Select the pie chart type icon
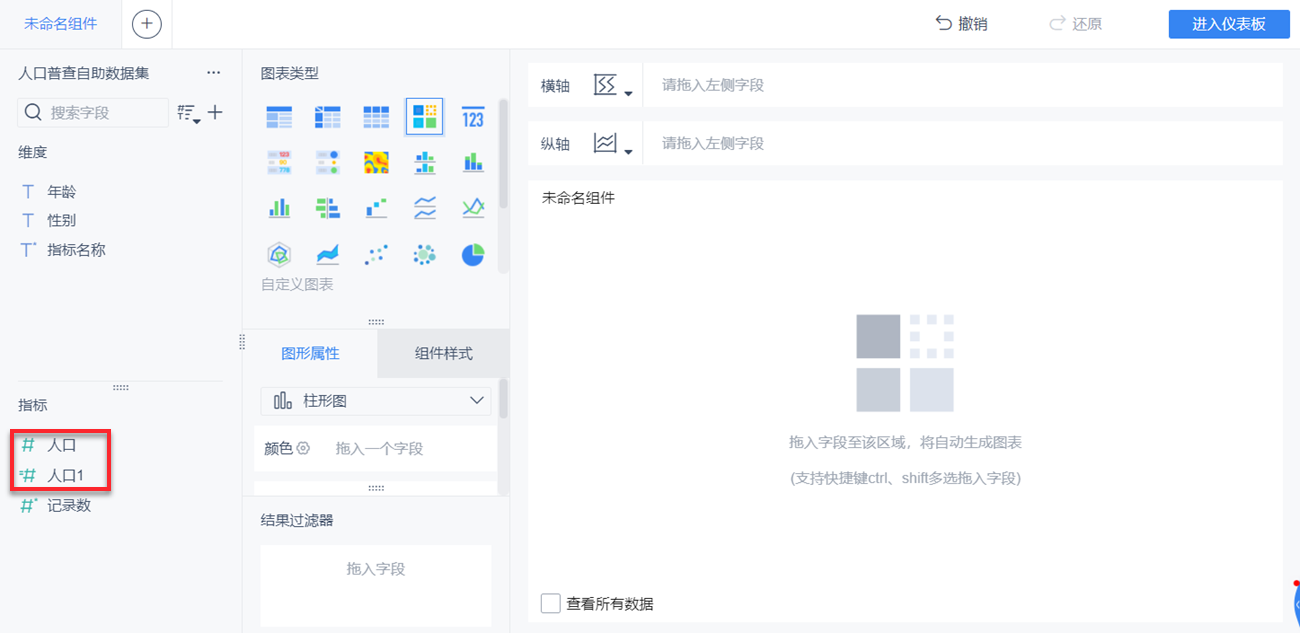The width and height of the screenshot is (1300, 633). [x=473, y=255]
